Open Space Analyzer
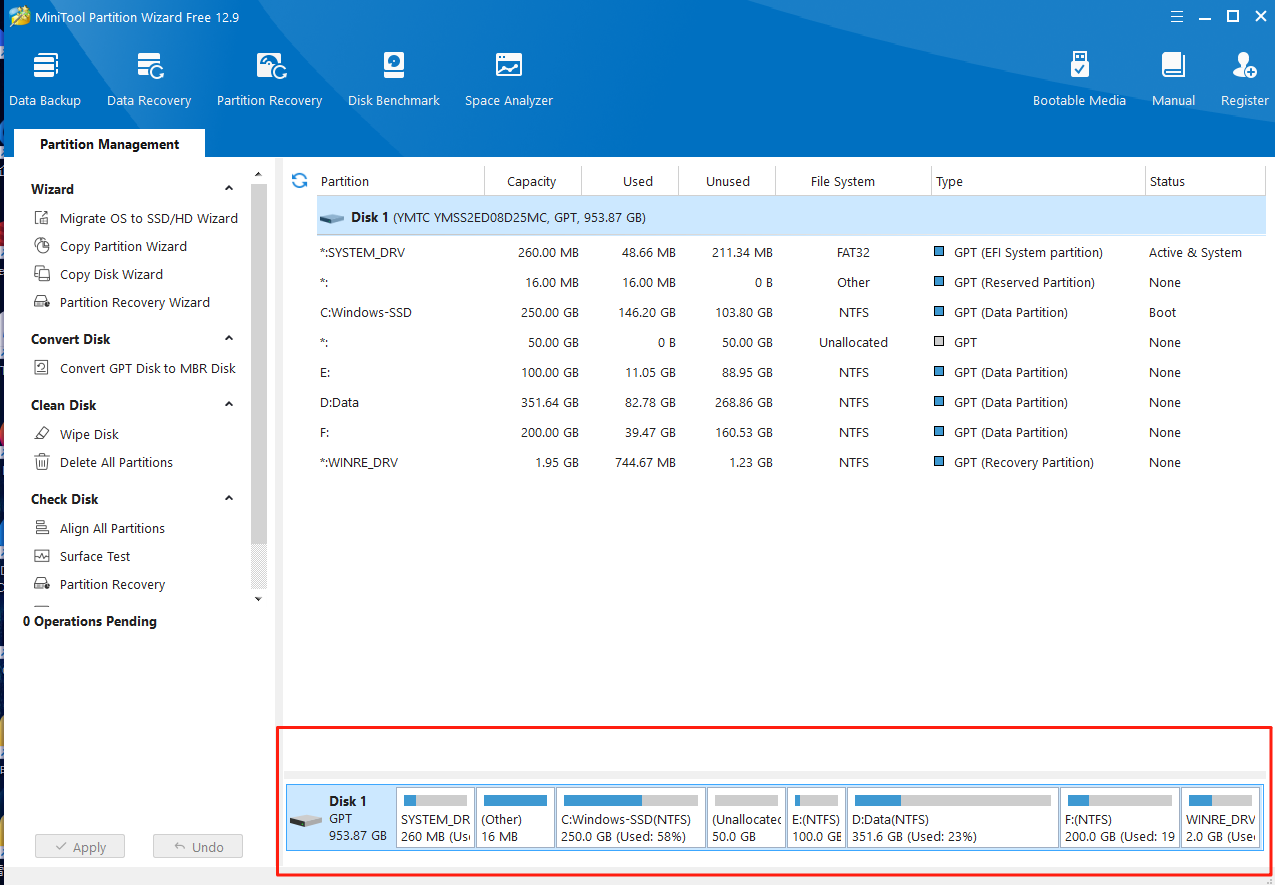Viewport: 1275px width, 885px height. click(509, 79)
